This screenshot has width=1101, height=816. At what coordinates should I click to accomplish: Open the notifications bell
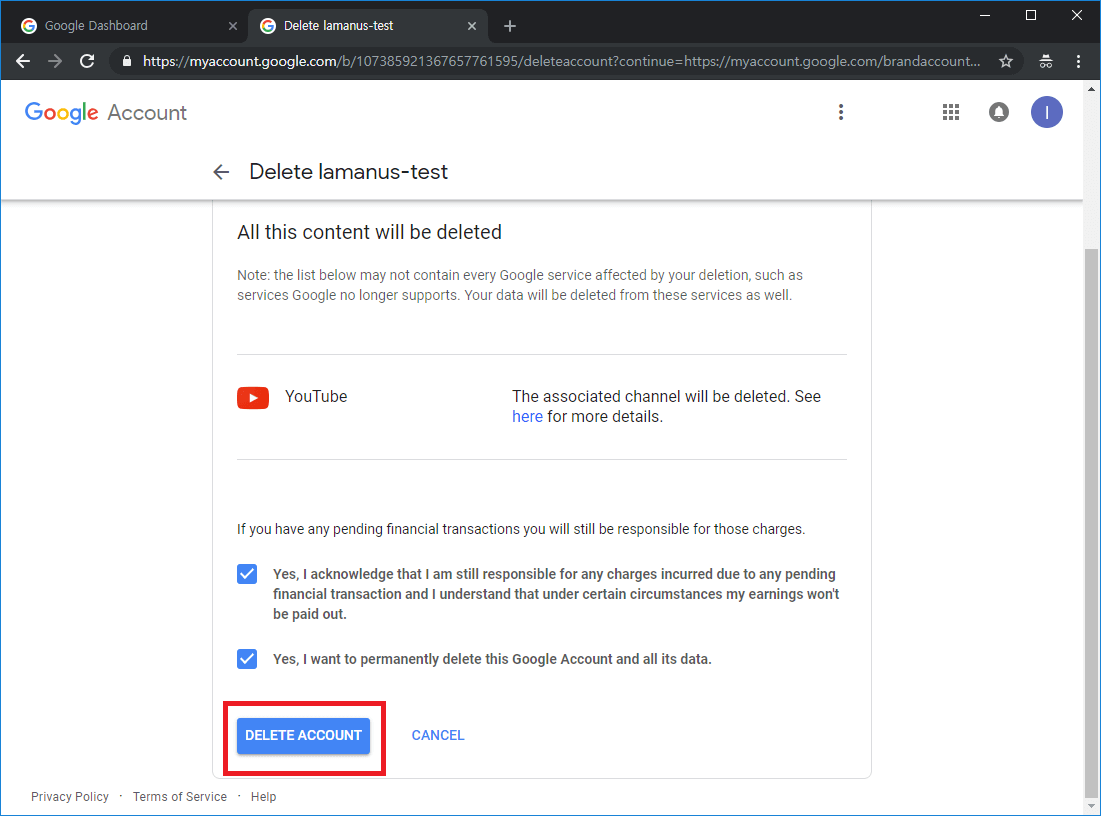(998, 112)
